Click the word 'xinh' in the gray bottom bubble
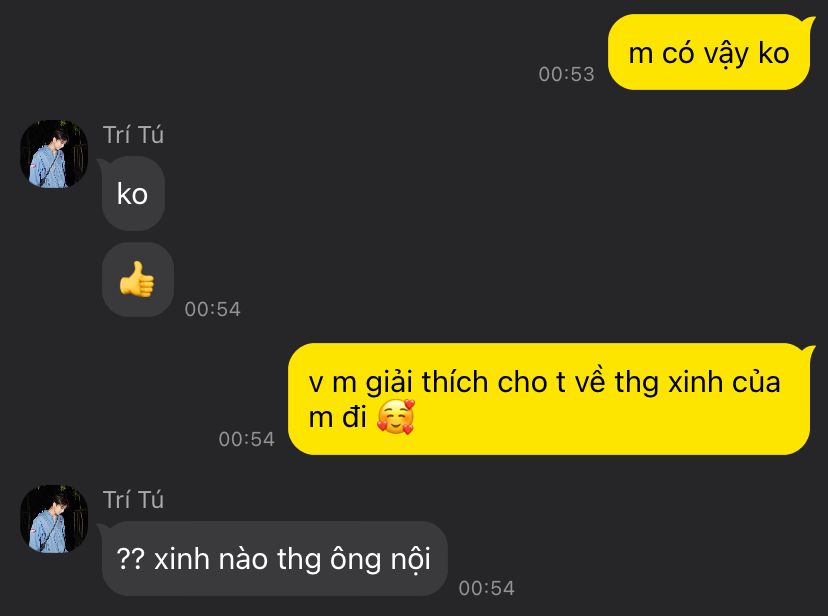The width and height of the screenshot is (828, 616). pyautogui.click(x=182, y=558)
